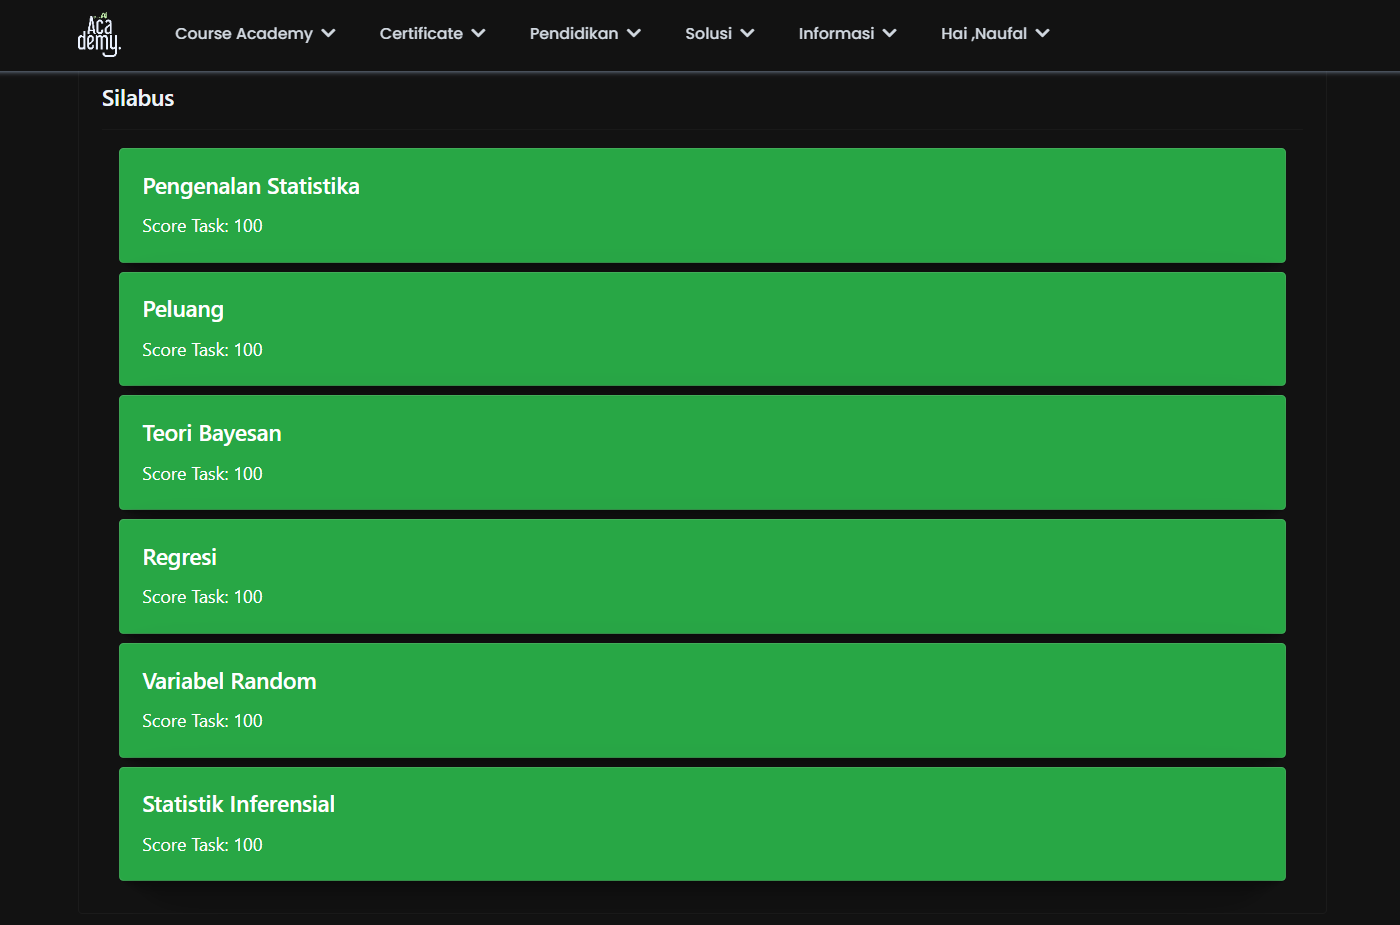Click the AI Academy logo
This screenshot has width=1400, height=925.
tap(99, 34)
